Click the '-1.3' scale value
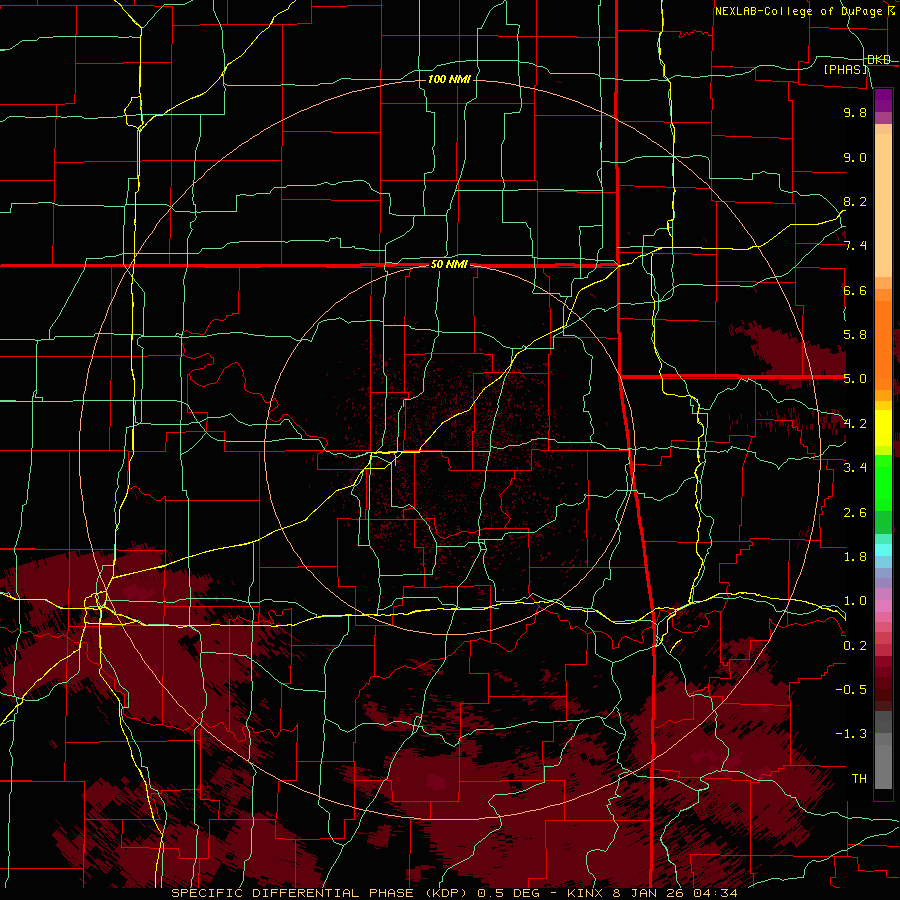This screenshot has height=900, width=900. 851,734
